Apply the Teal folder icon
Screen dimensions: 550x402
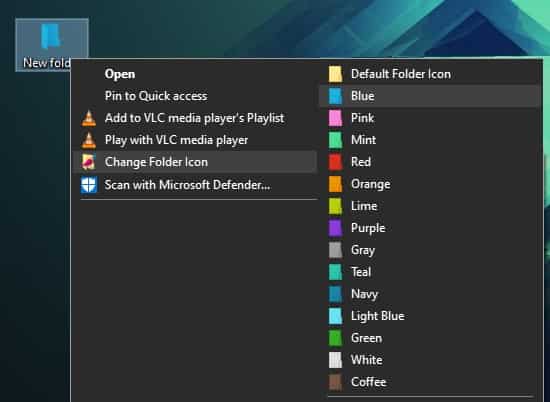(430, 272)
